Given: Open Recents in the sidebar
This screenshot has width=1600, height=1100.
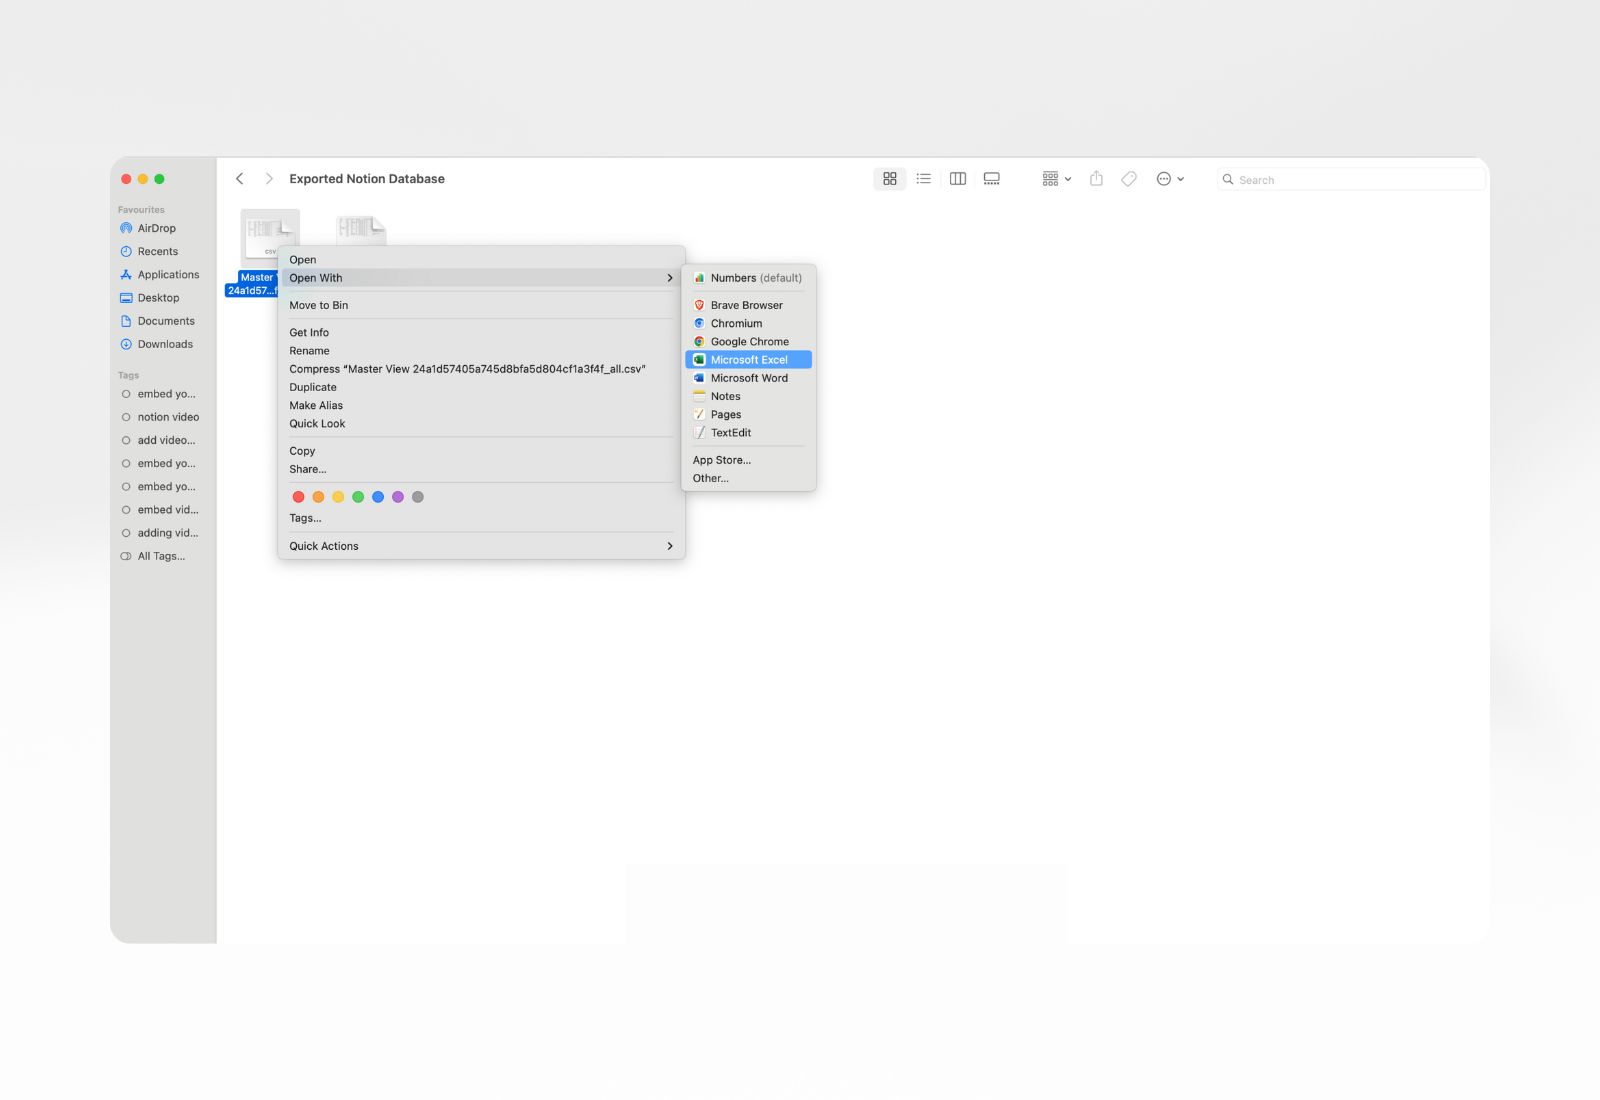Looking at the screenshot, I should pyautogui.click(x=160, y=251).
